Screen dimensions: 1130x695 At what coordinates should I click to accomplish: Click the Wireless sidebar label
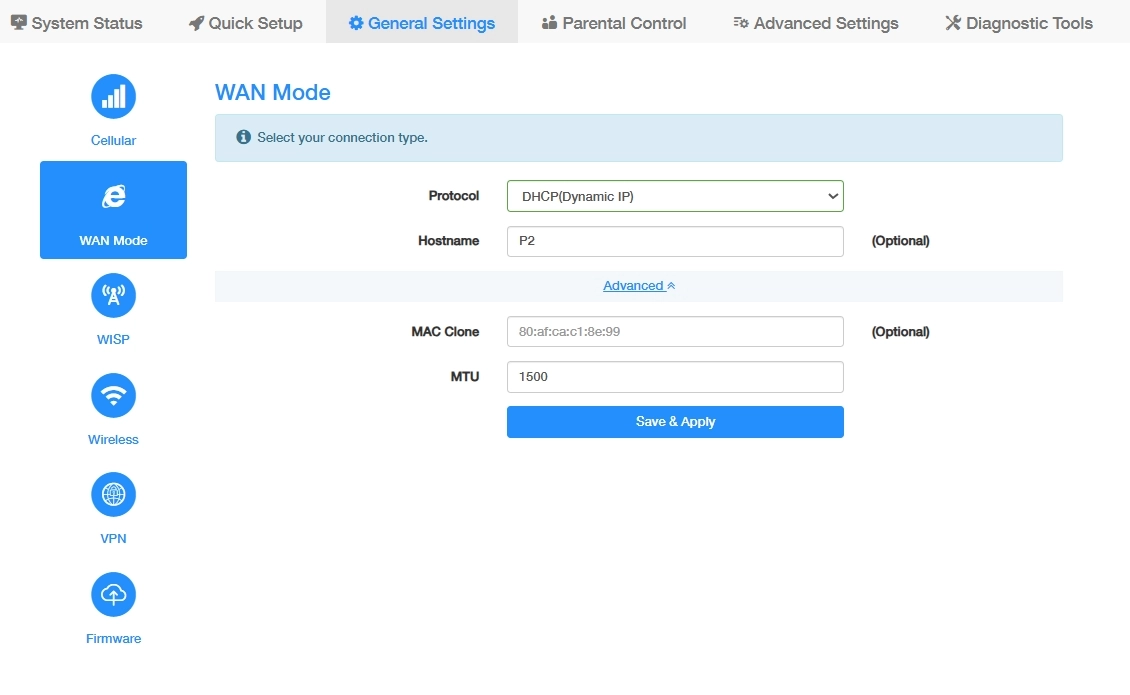(x=113, y=440)
